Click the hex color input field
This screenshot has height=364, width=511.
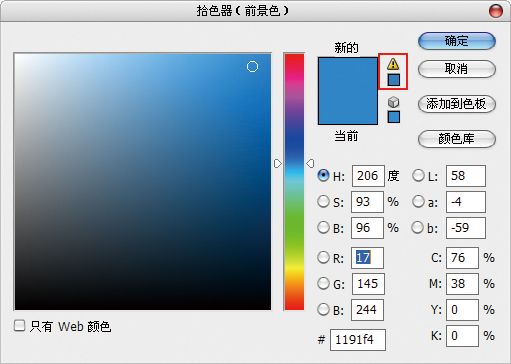tap(358, 340)
